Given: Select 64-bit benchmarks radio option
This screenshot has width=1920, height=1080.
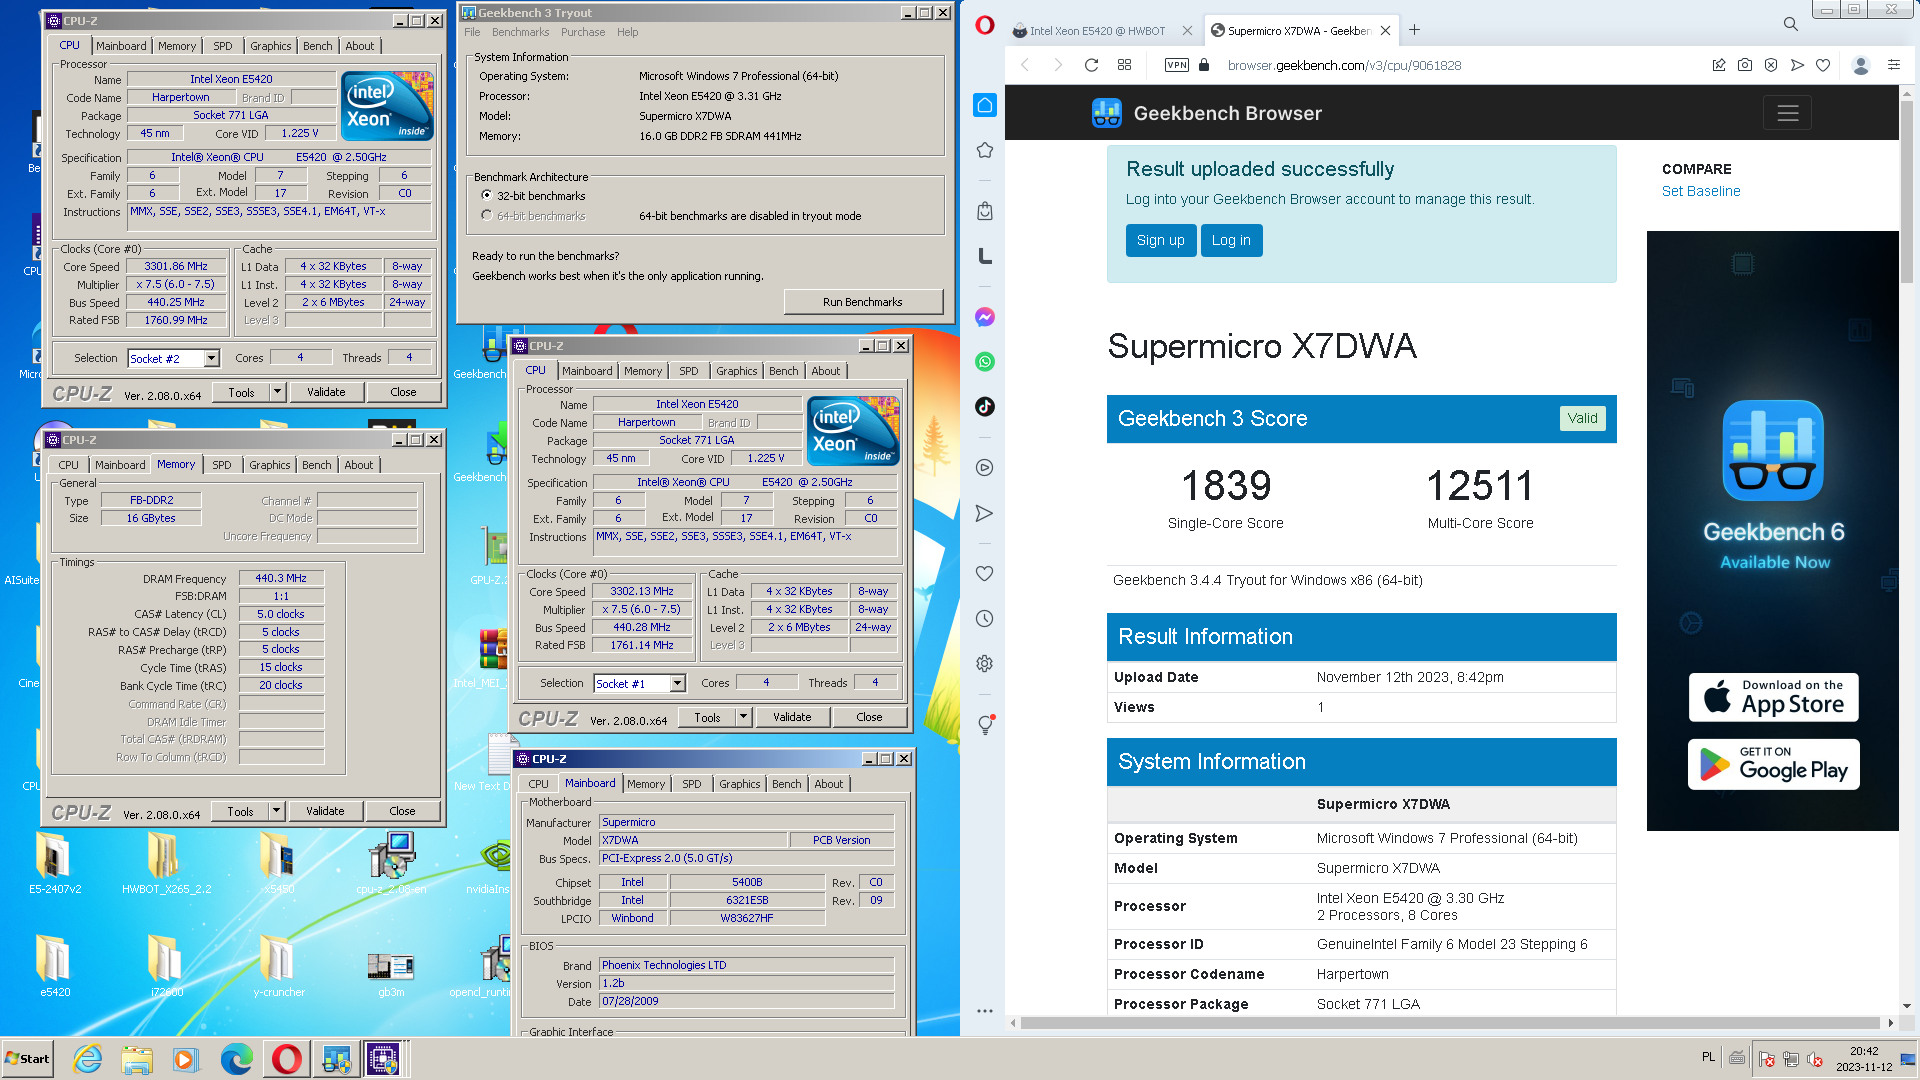Looking at the screenshot, I should coord(487,216).
